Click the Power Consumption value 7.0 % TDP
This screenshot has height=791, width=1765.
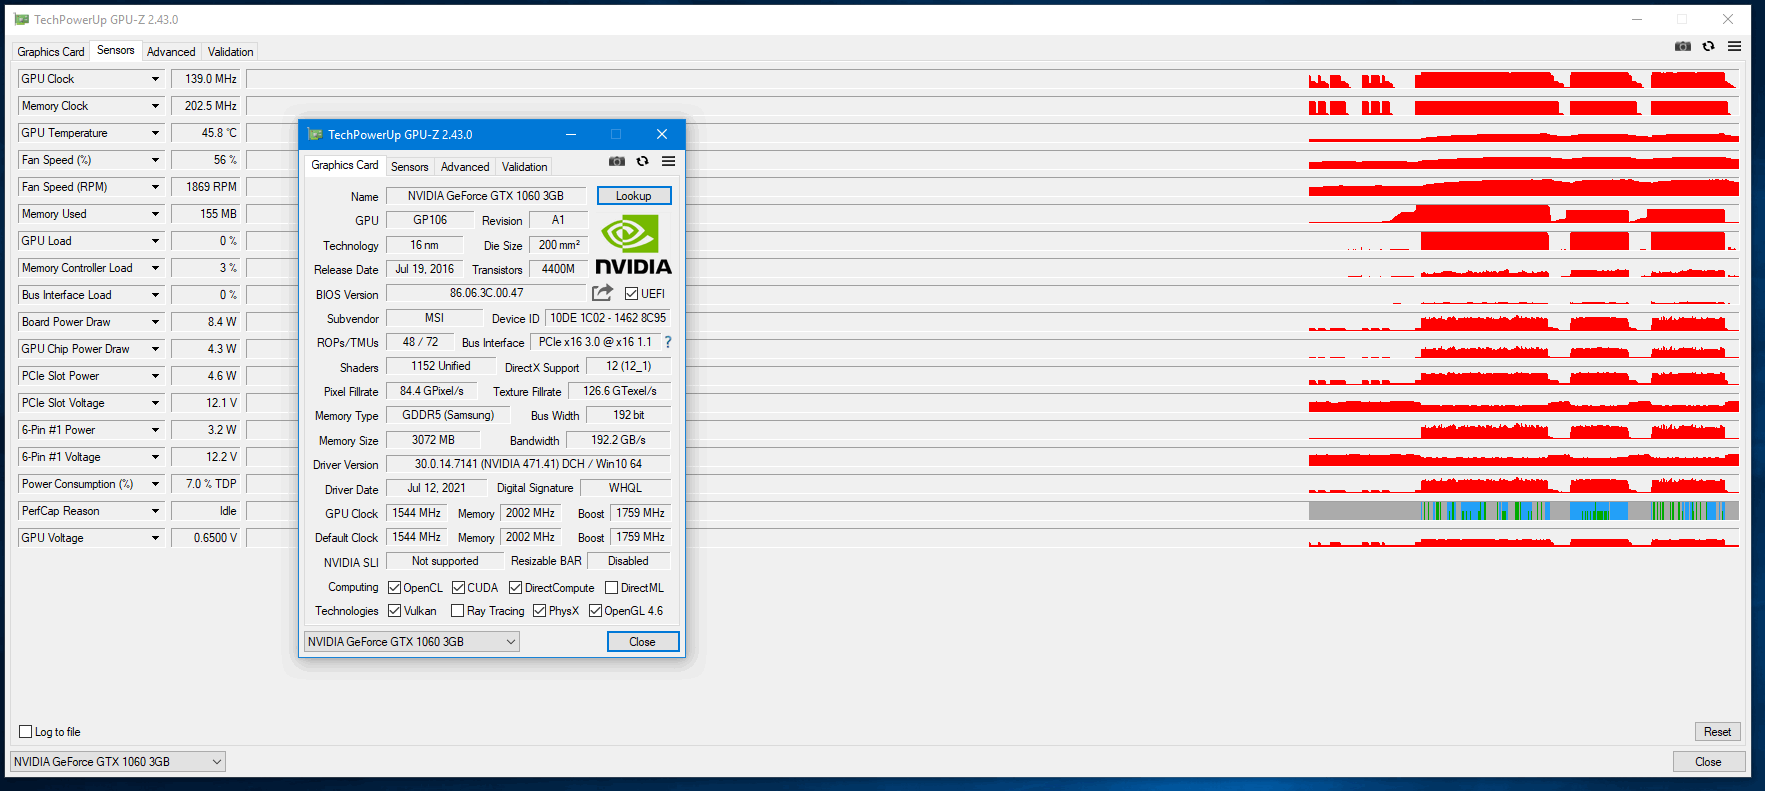pos(206,484)
